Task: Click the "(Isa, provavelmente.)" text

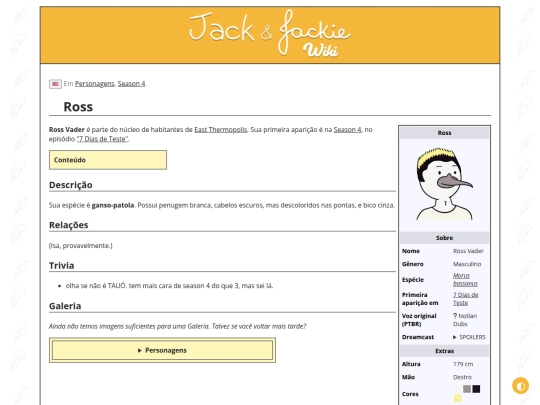Action: tap(81, 246)
